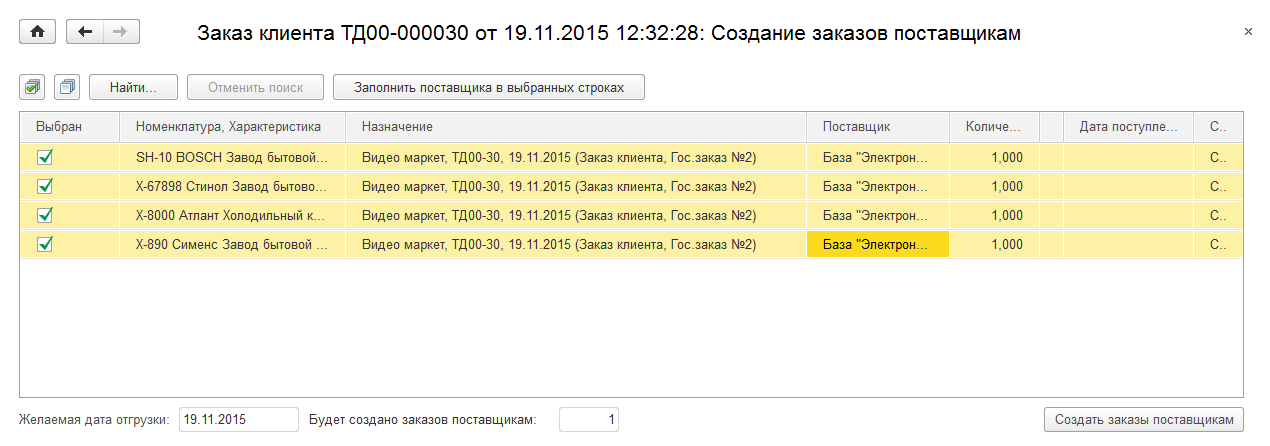
Task: Click the Найти... button
Action: click(x=133, y=87)
